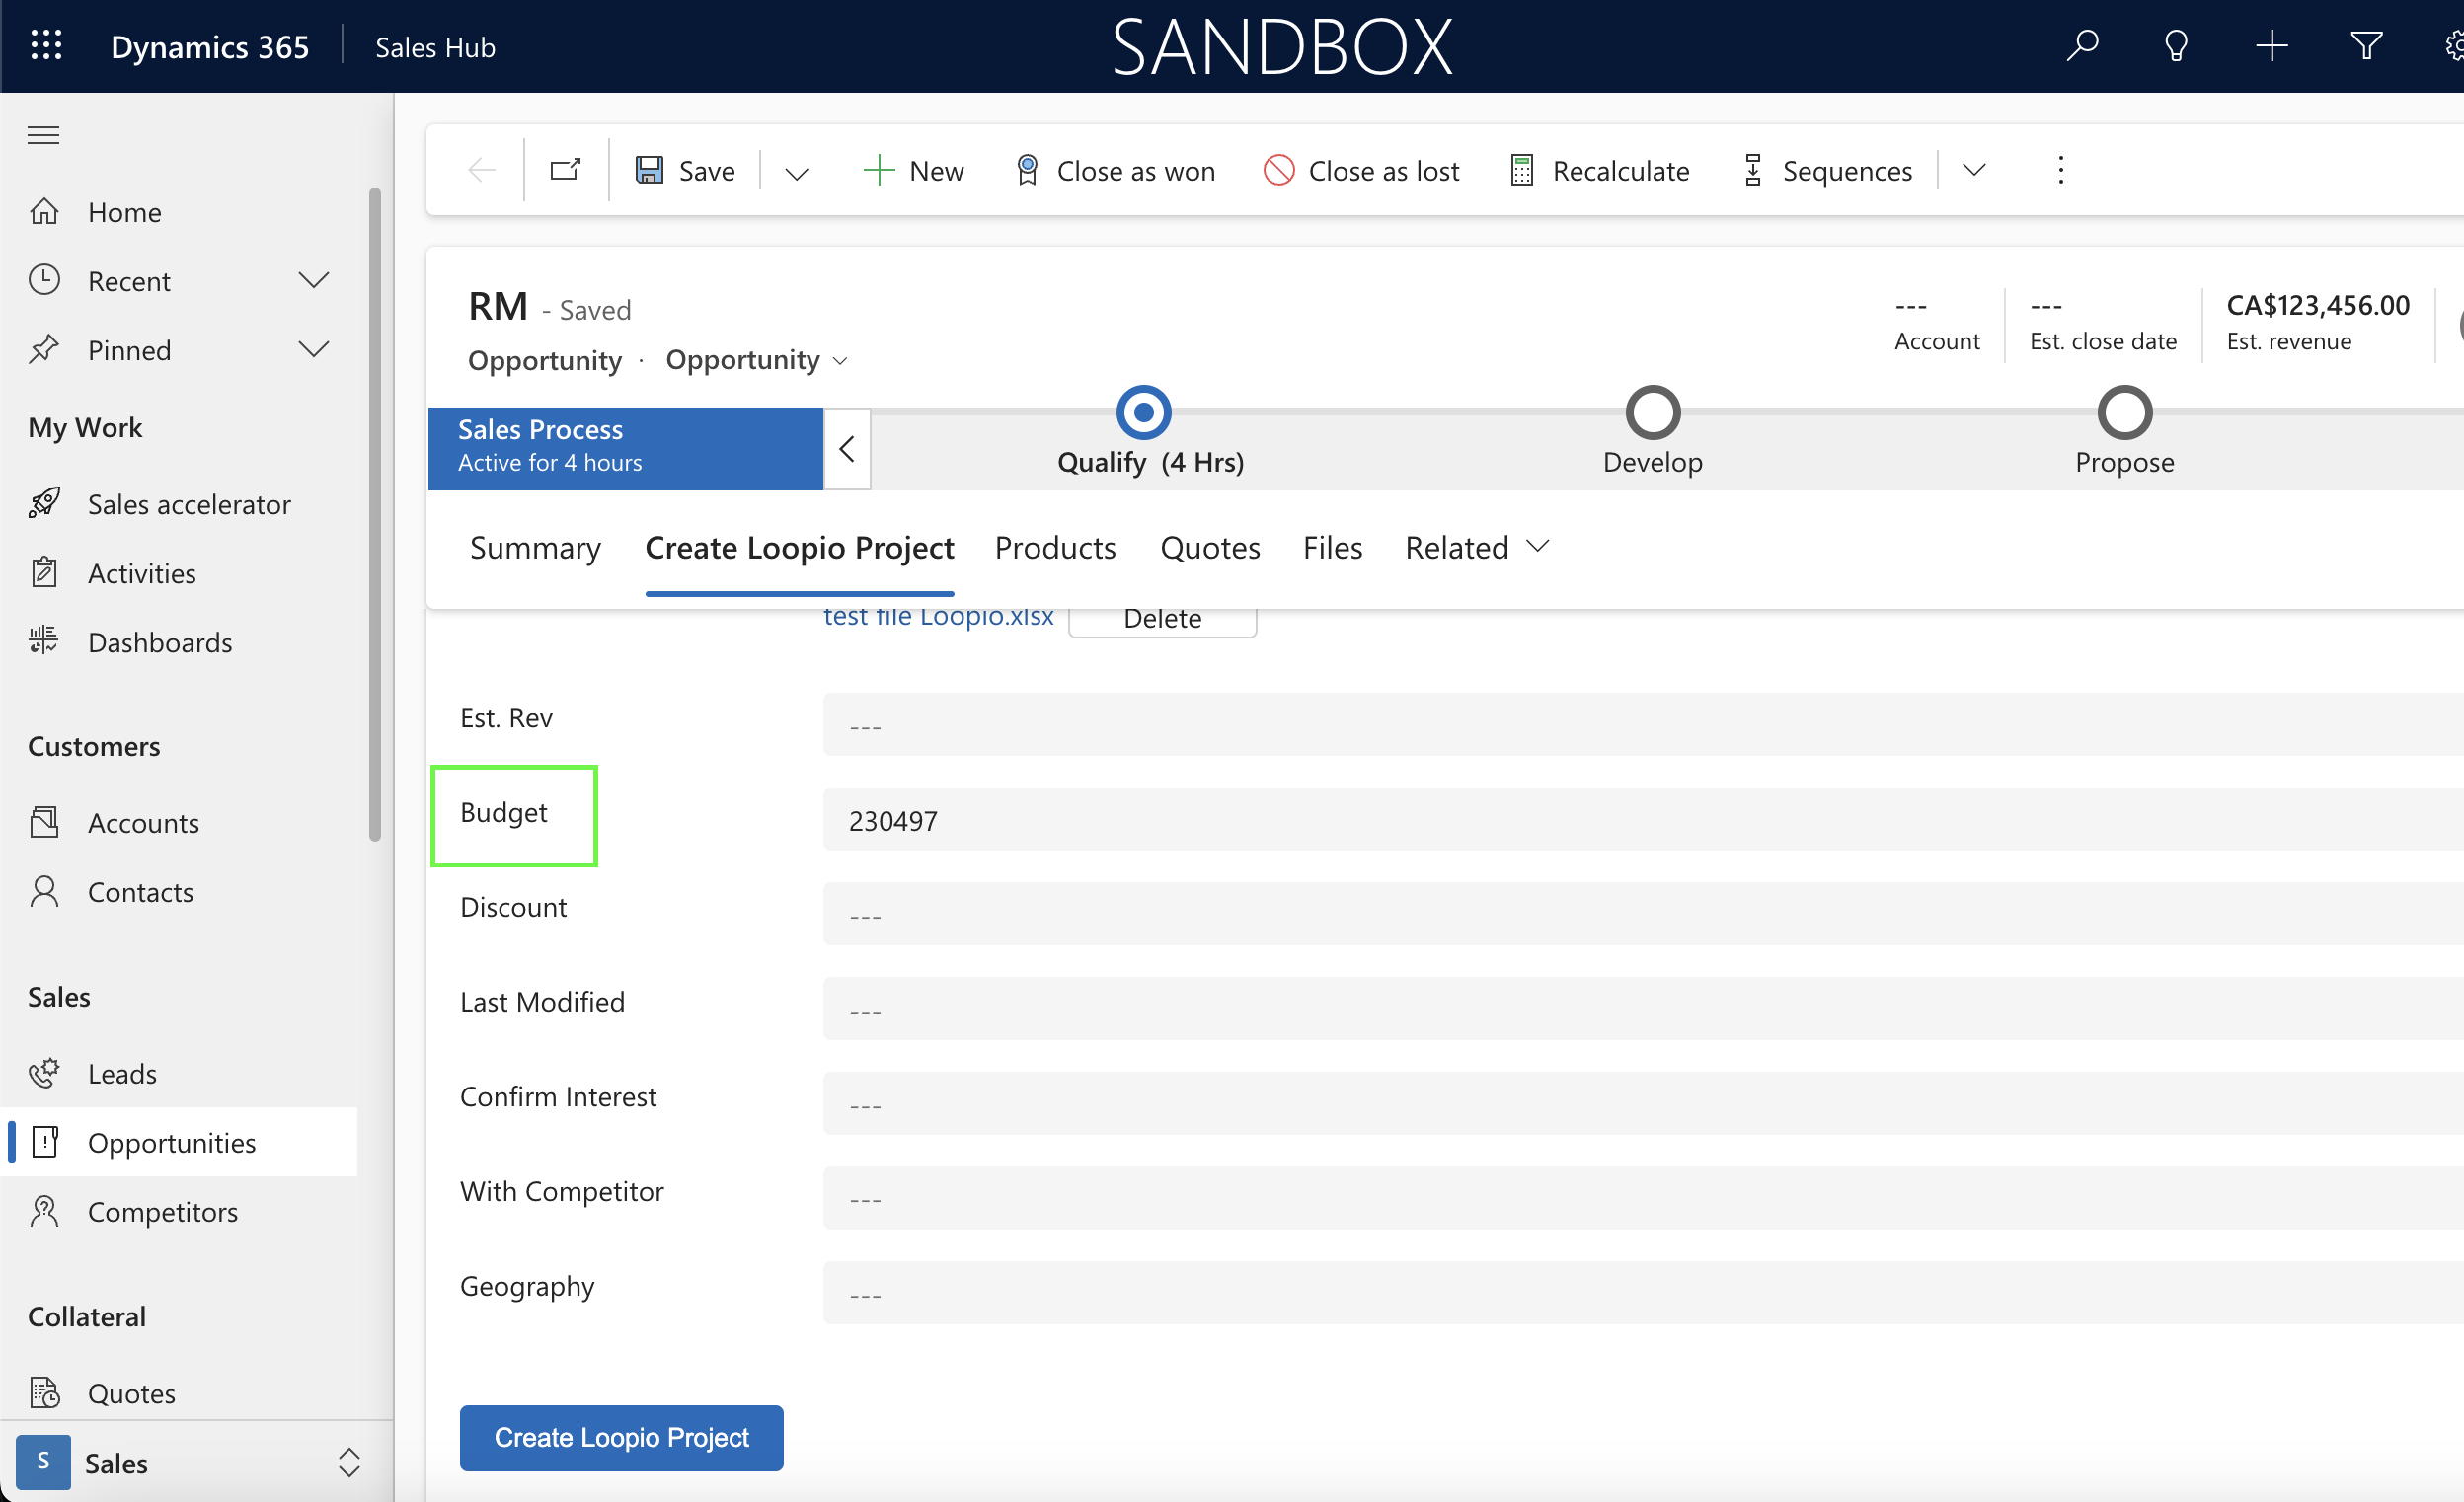Screen dimensions: 2464x1502
Task: Click the Recent clock icon
Action: 44,280
